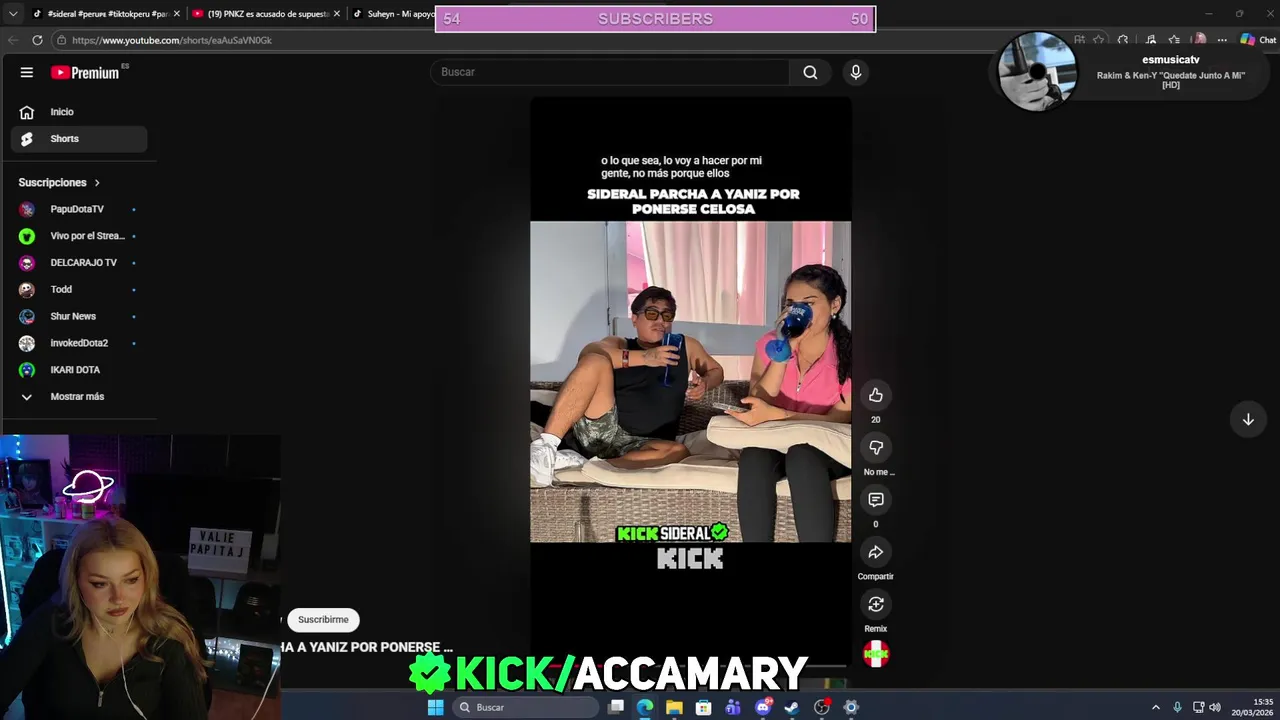Screen dimensions: 1280x720
Task: Click the magnifier search button
Action: pyautogui.click(x=810, y=72)
